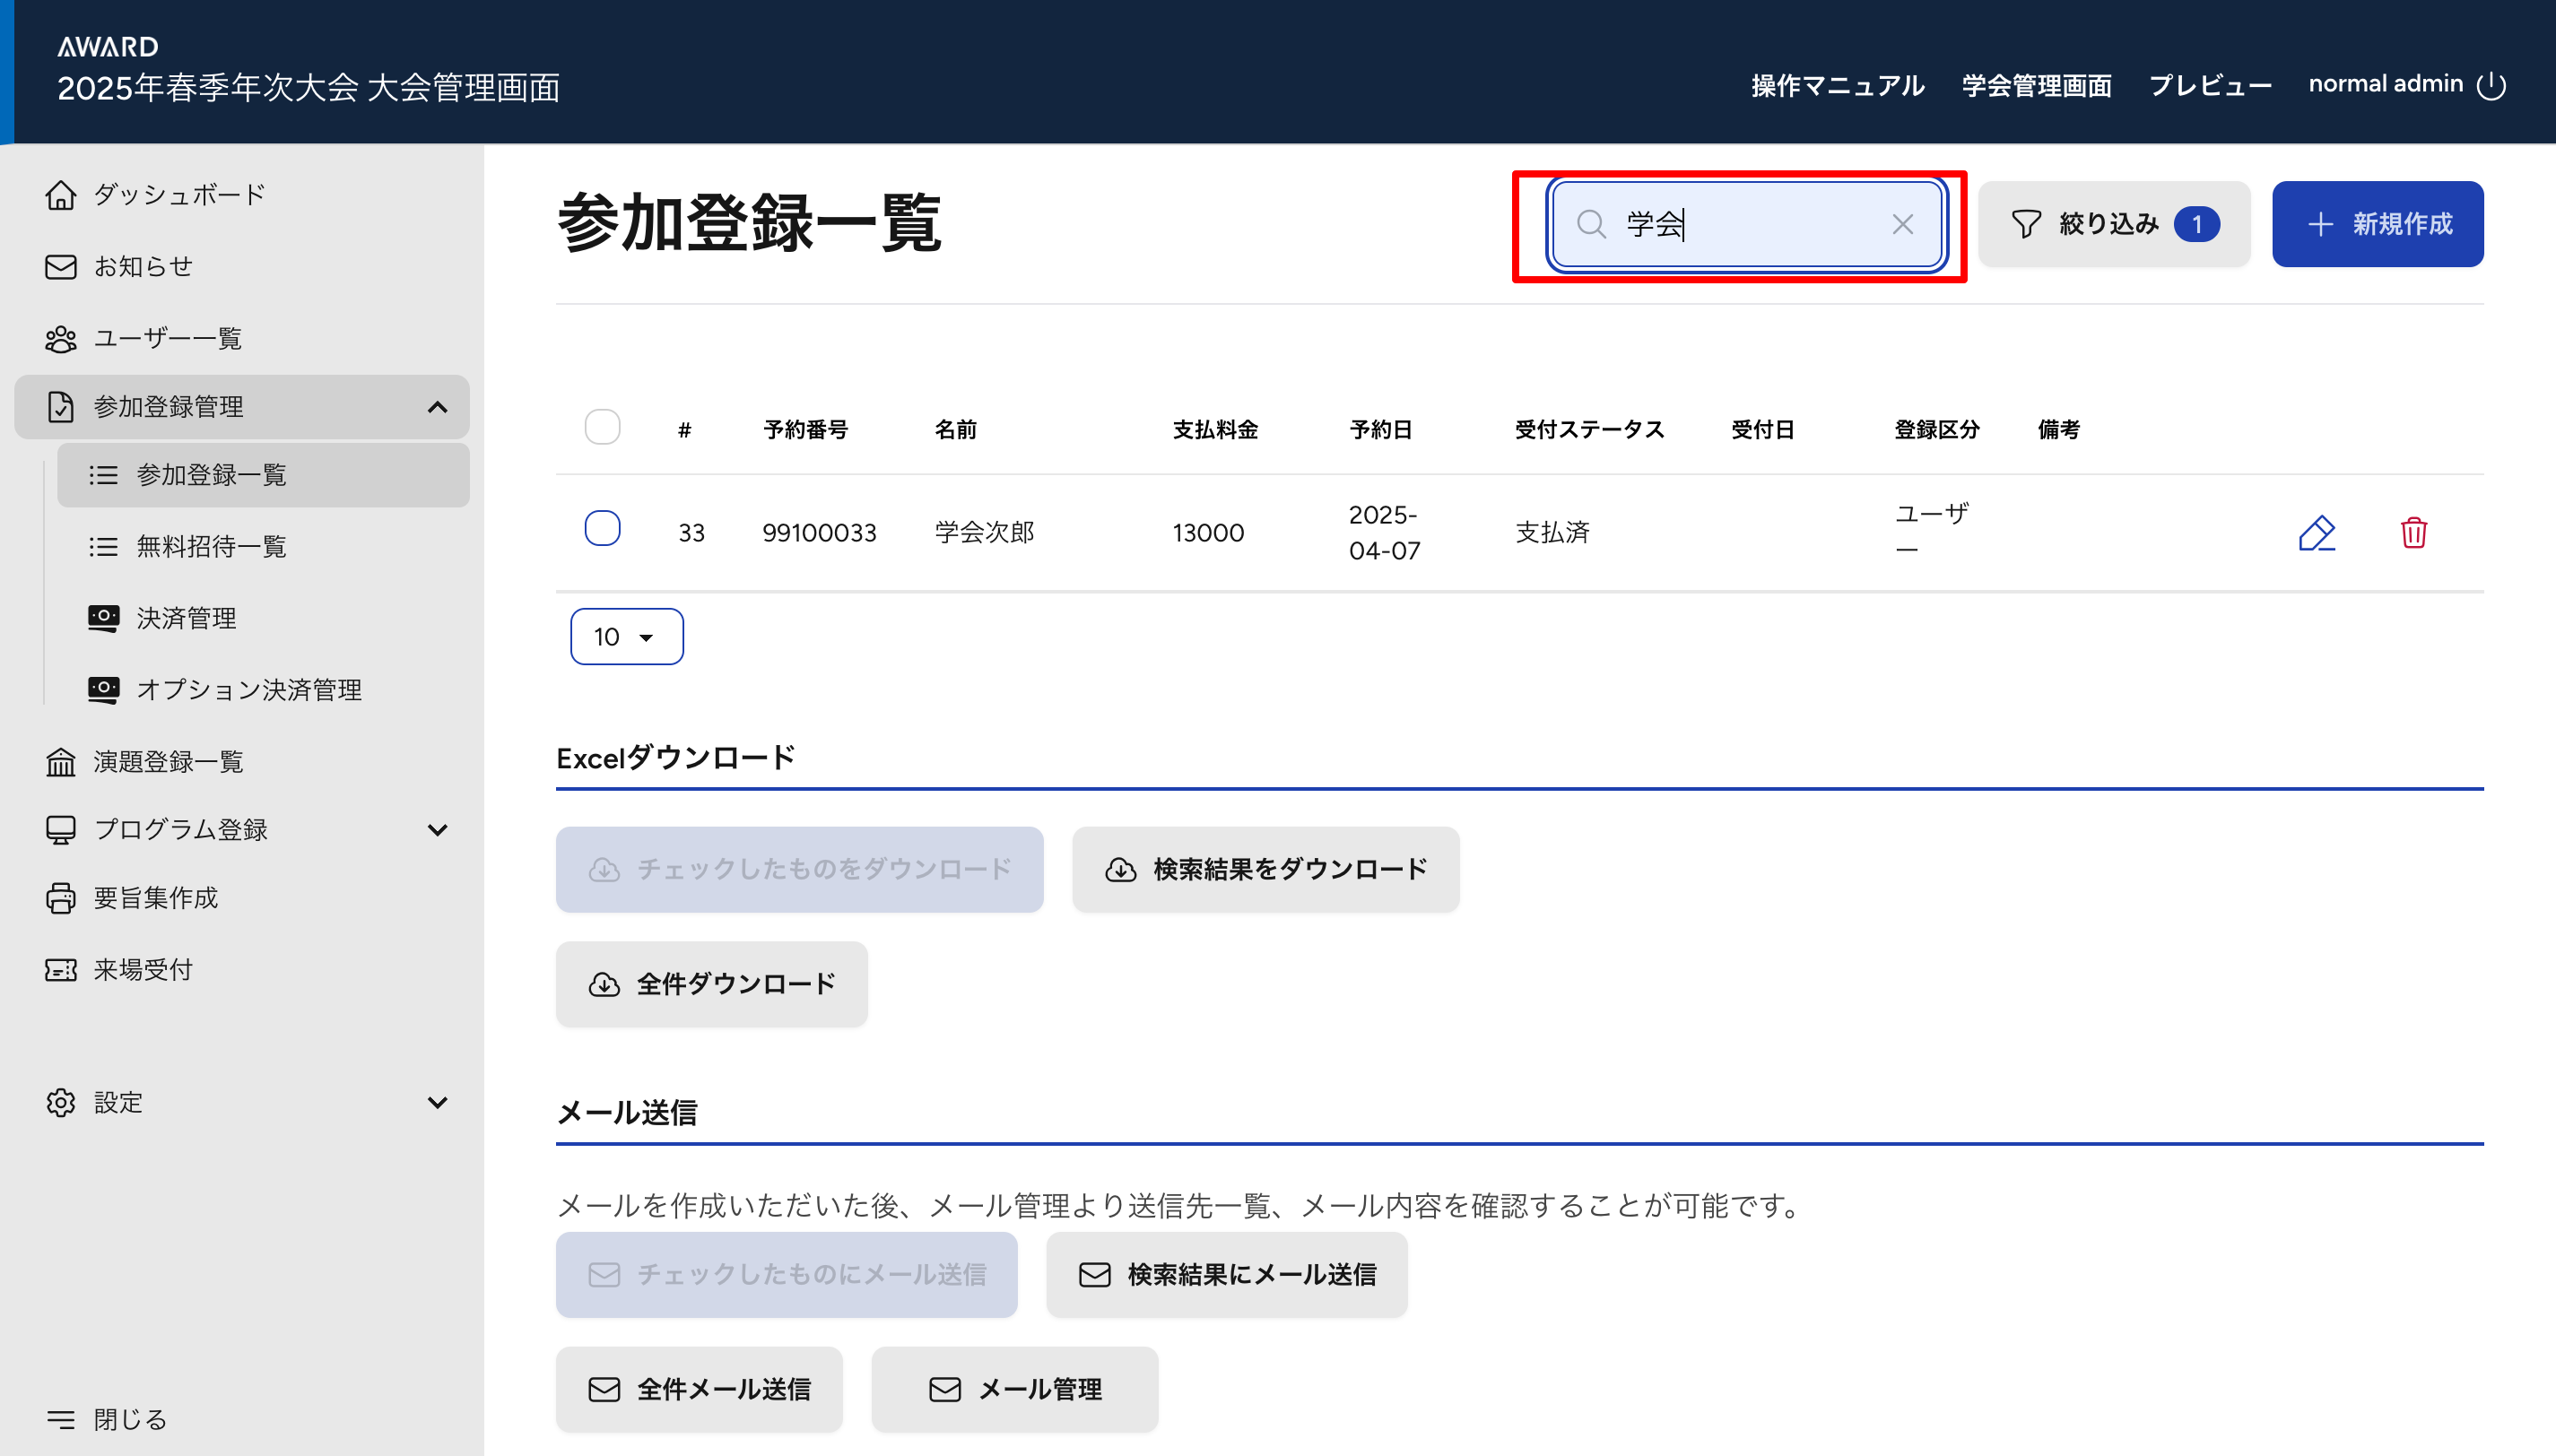
Task: Clear the search field with the X icon
Action: 1902,224
